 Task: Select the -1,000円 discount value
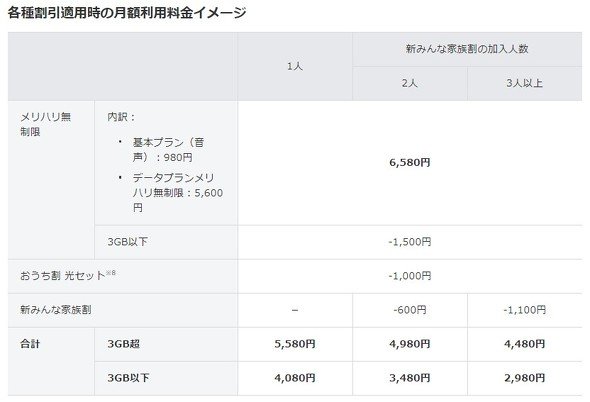click(x=409, y=276)
